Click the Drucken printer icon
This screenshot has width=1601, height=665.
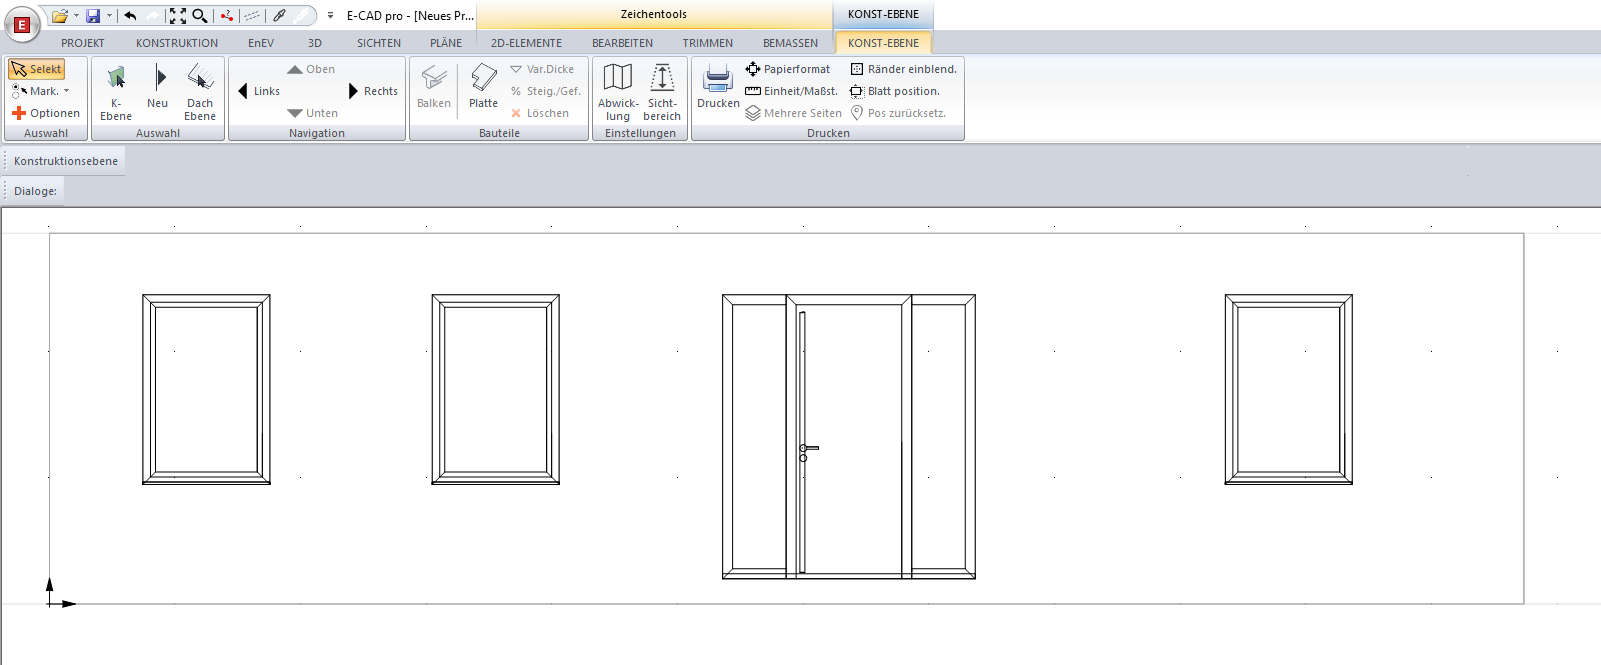[x=719, y=87]
